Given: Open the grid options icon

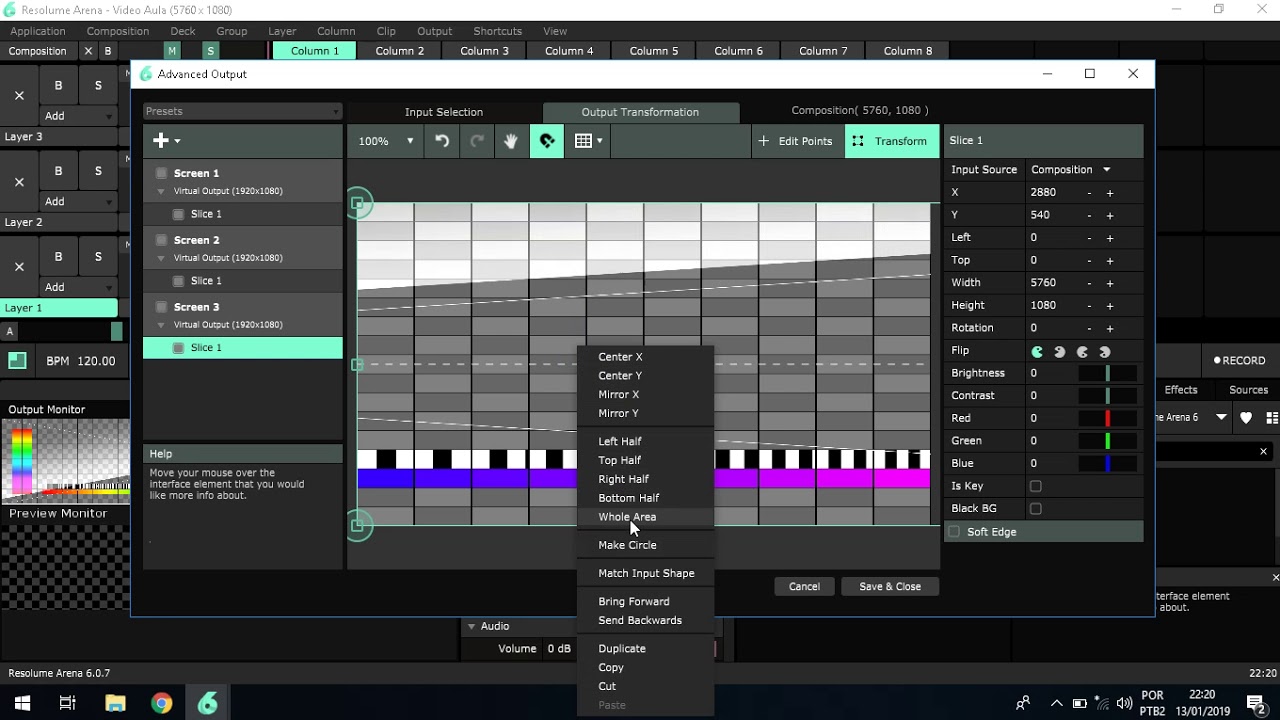Looking at the screenshot, I should [x=588, y=141].
